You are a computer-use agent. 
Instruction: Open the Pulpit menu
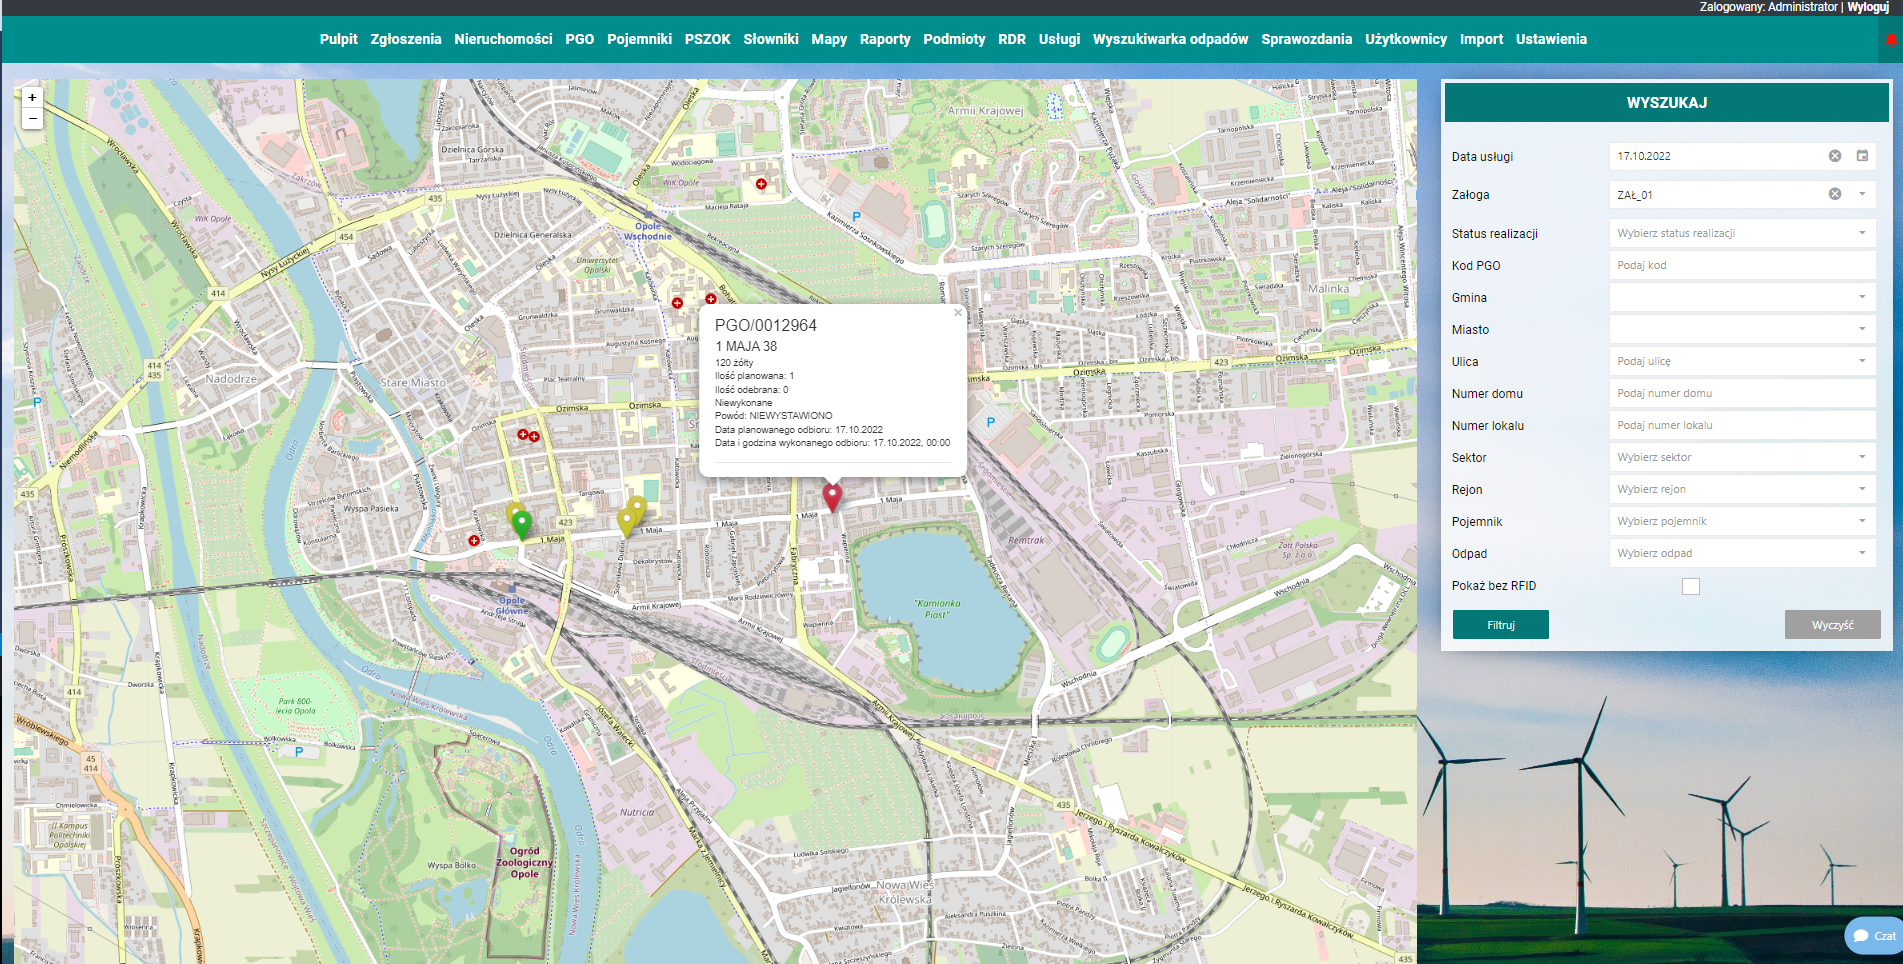point(338,39)
